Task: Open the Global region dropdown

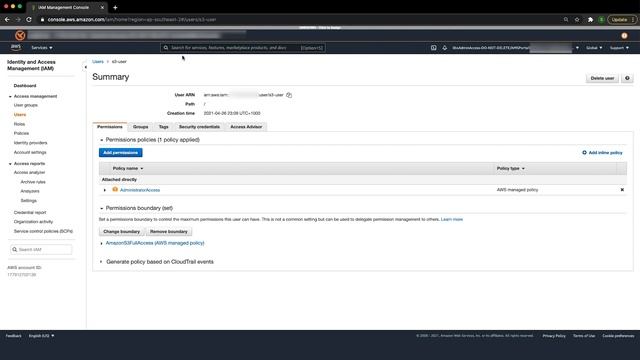Action: (594, 48)
